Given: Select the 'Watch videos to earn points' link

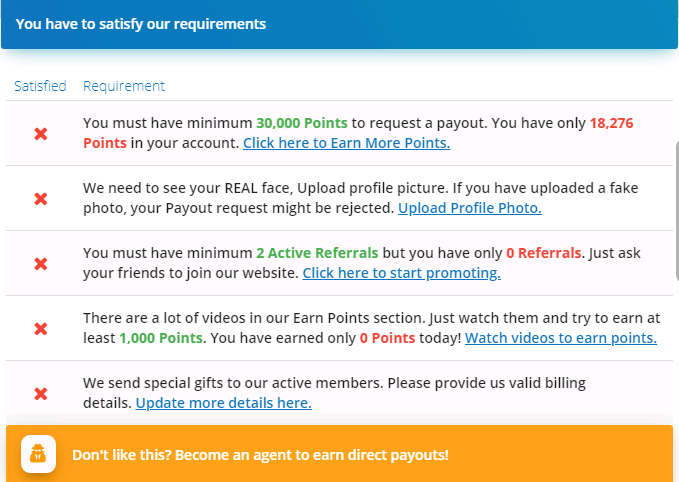Looking at the screenshot, I should click(560, 338).
